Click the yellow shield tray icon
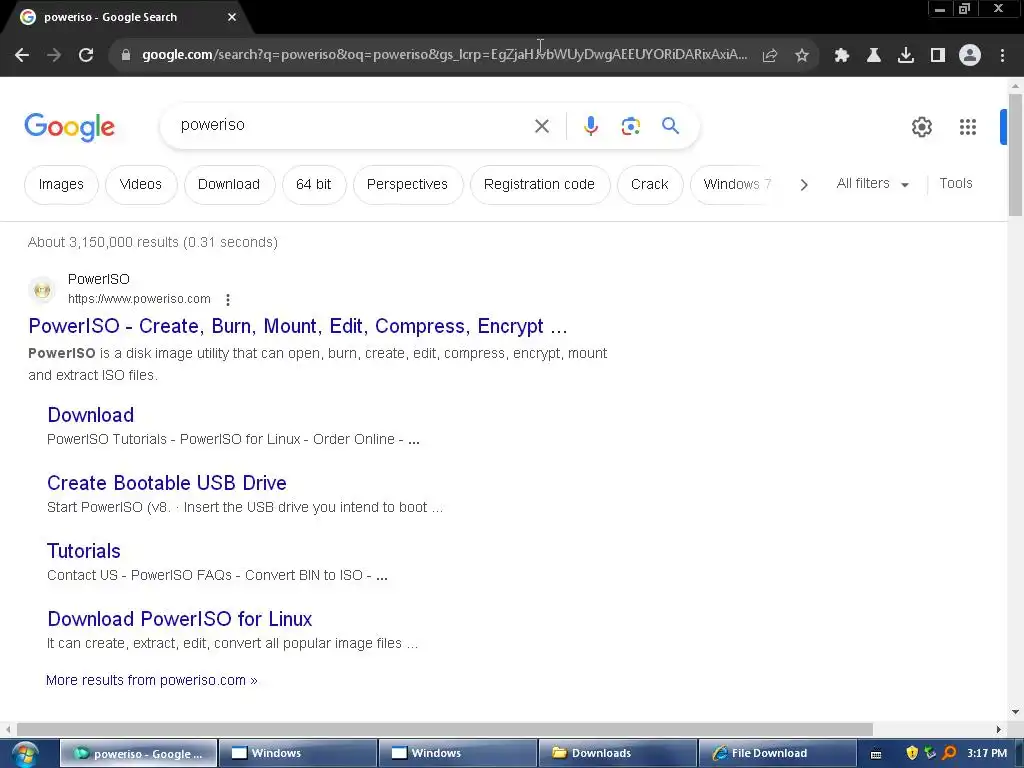 (912, 754)
